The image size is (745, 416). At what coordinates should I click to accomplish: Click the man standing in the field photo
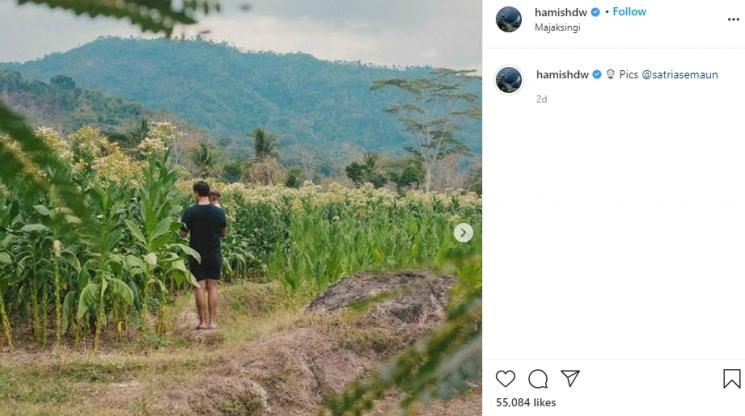click(x=205, y=250)
